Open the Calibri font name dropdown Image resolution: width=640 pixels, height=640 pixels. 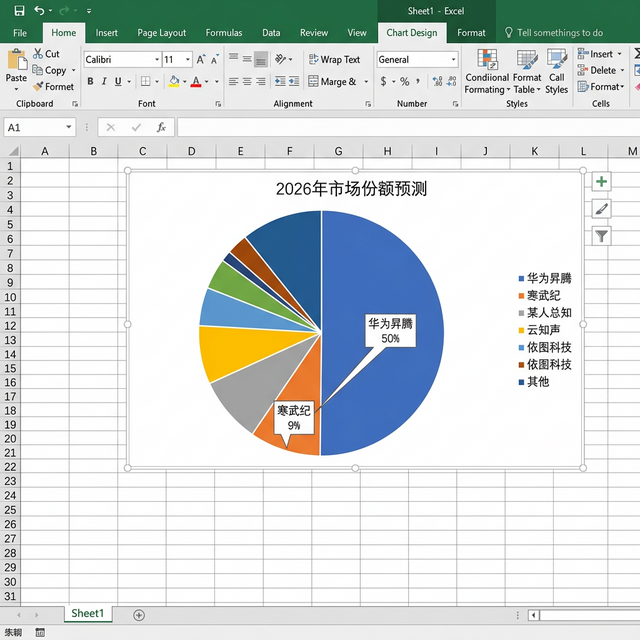[x=157, y=60]
